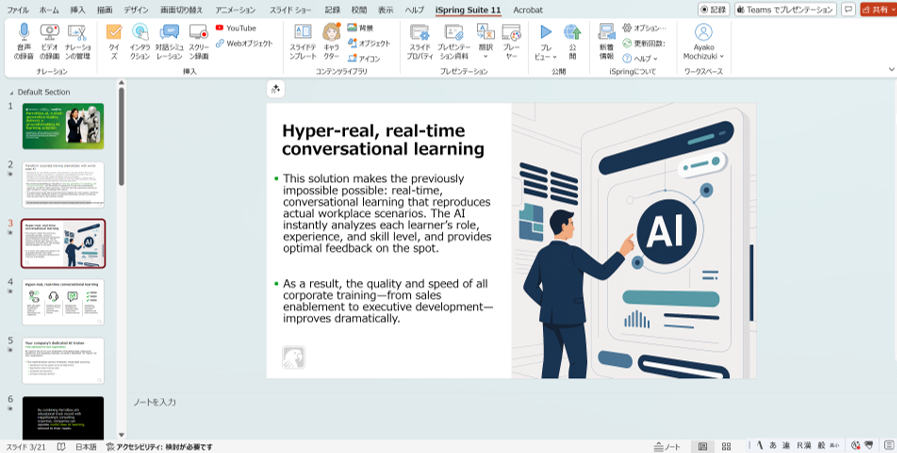Screen dimensions: 897x453
Task: Click Teams でプレゼンテーション button
Action: [x=784, y=9]
